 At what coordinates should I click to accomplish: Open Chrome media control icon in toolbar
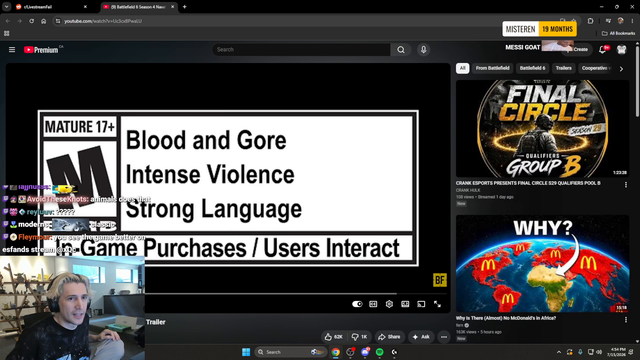pos(608,21)
